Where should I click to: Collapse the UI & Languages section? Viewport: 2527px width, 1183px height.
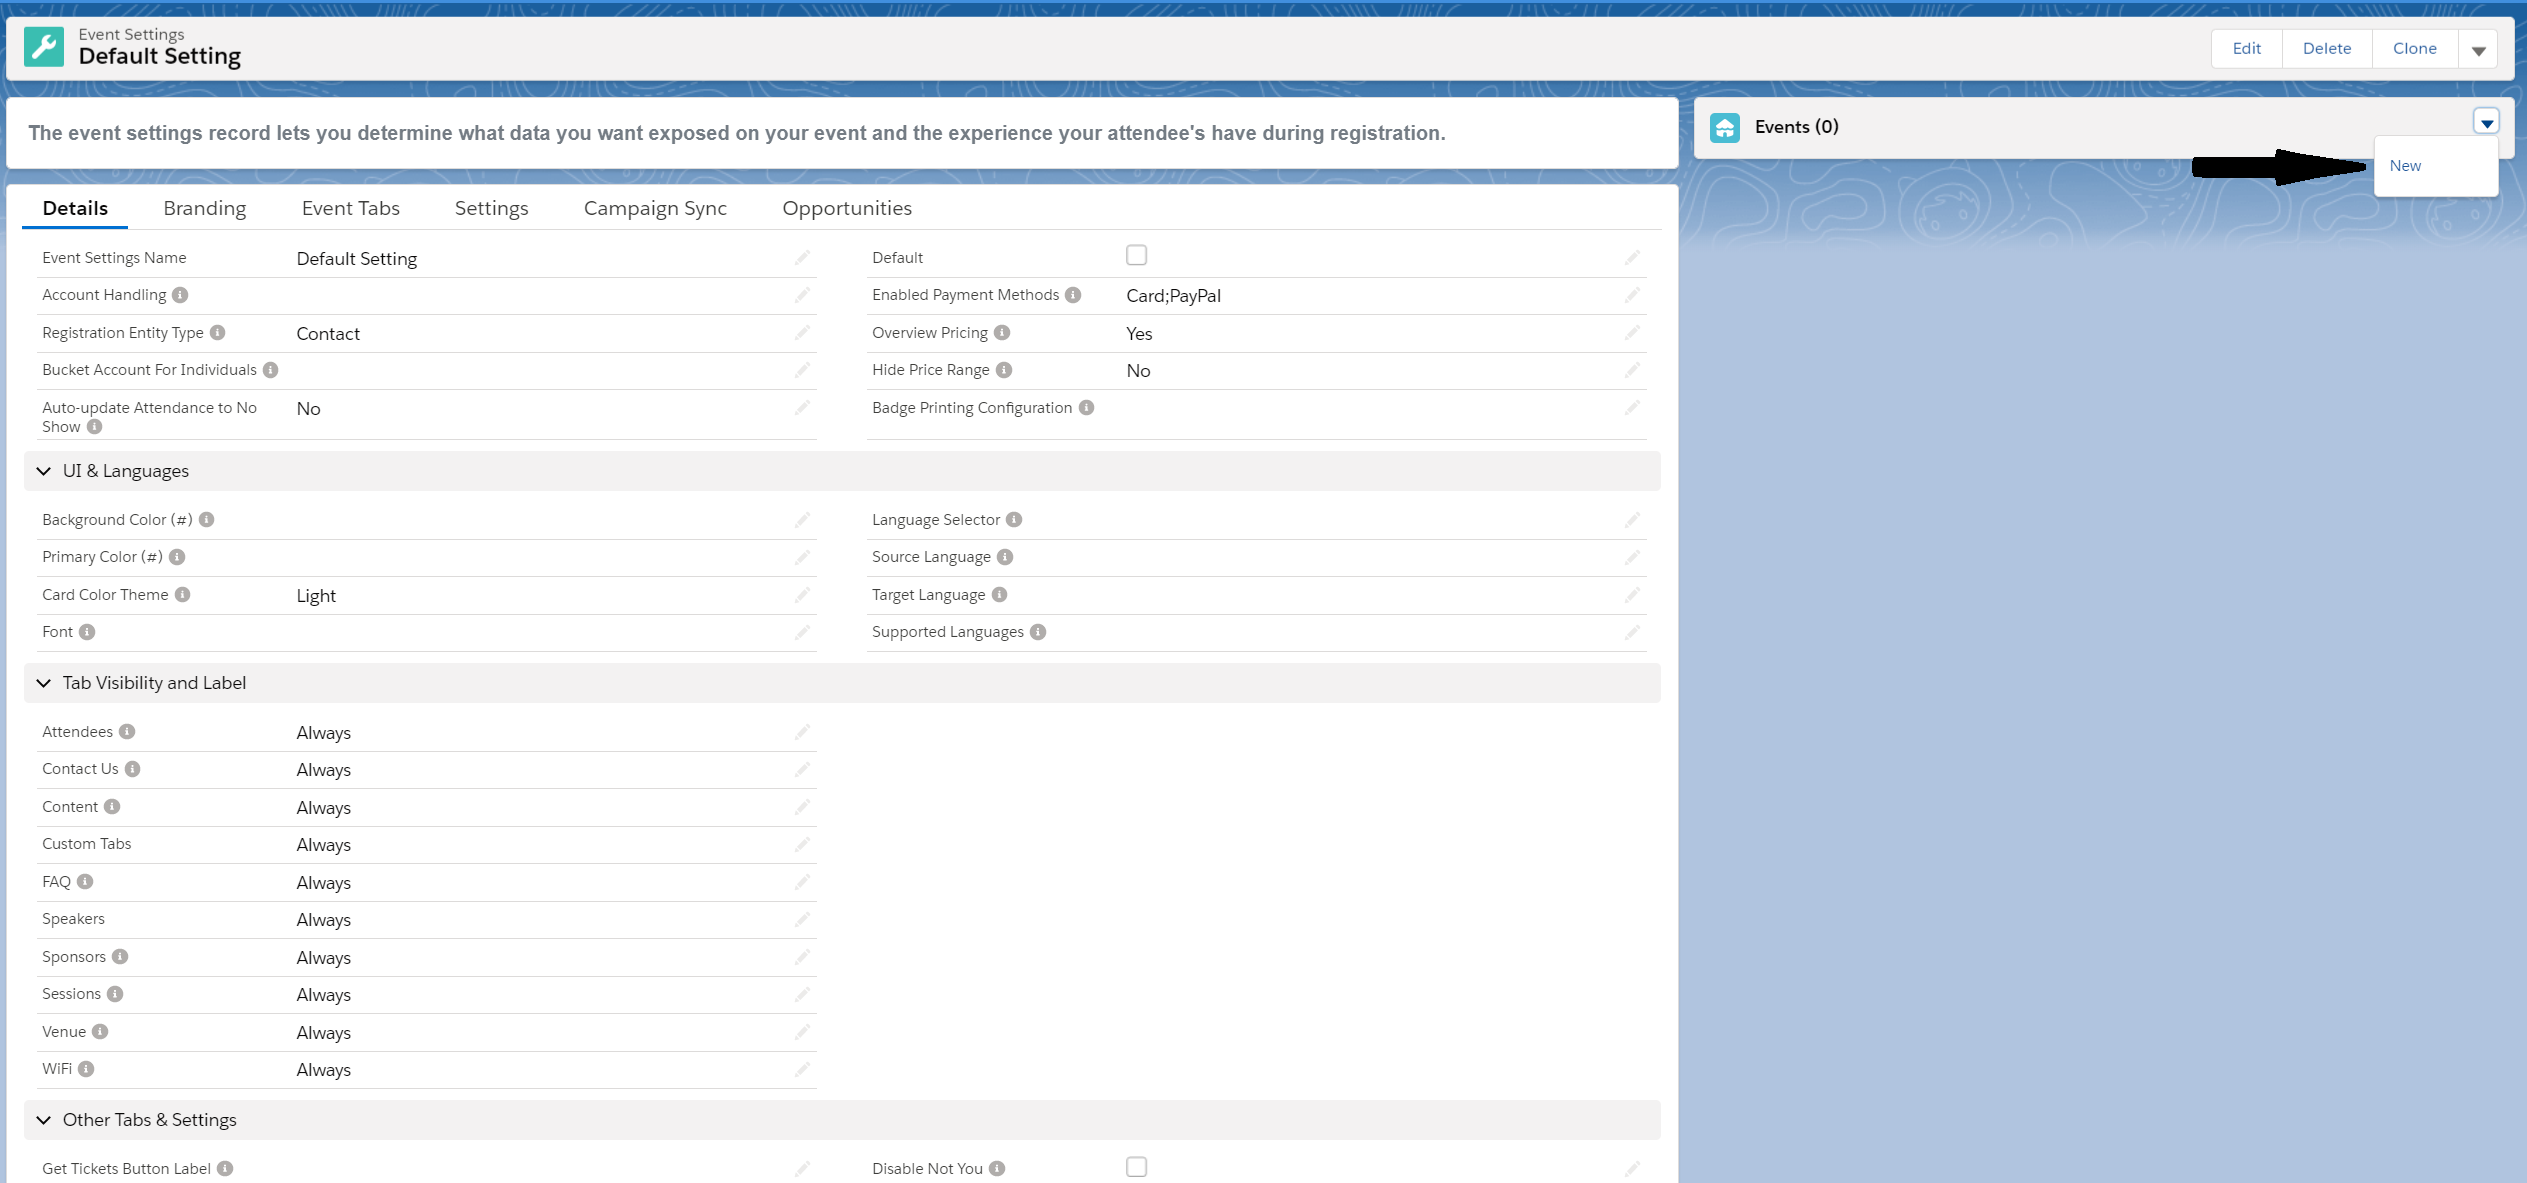(44, 471)
